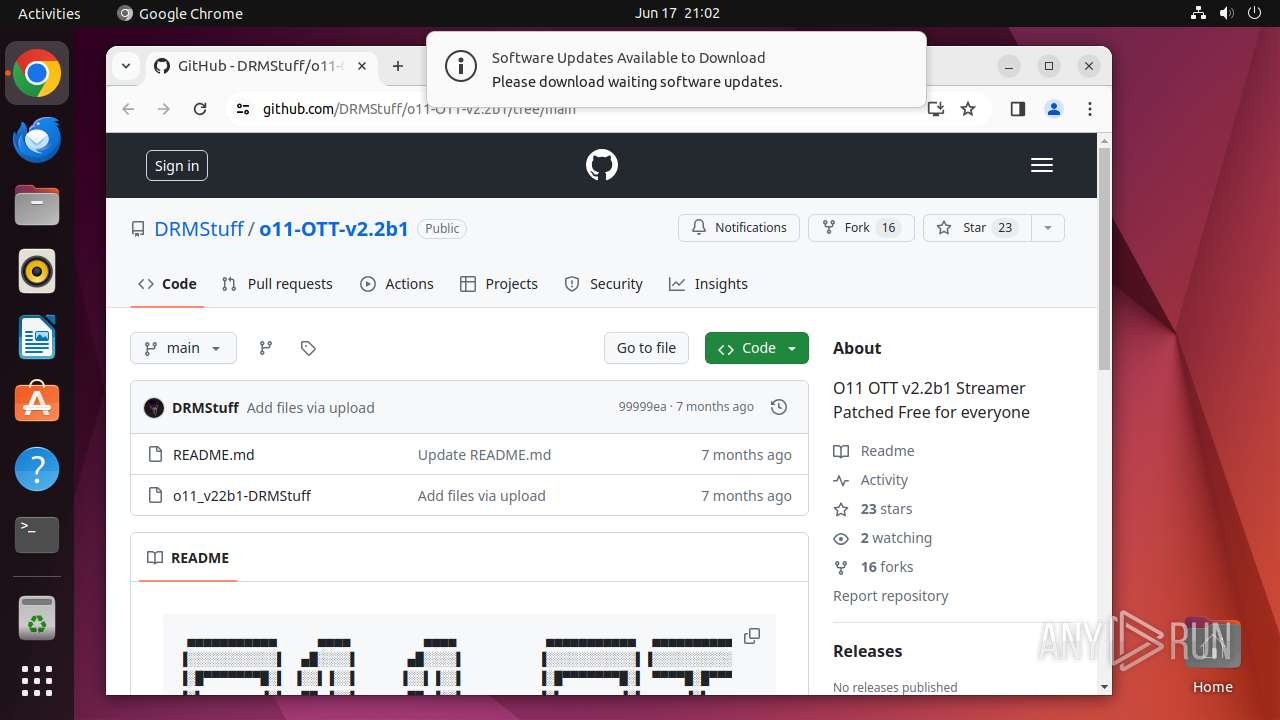
Task: Open the system status menu
Action: pos(1226,13)
